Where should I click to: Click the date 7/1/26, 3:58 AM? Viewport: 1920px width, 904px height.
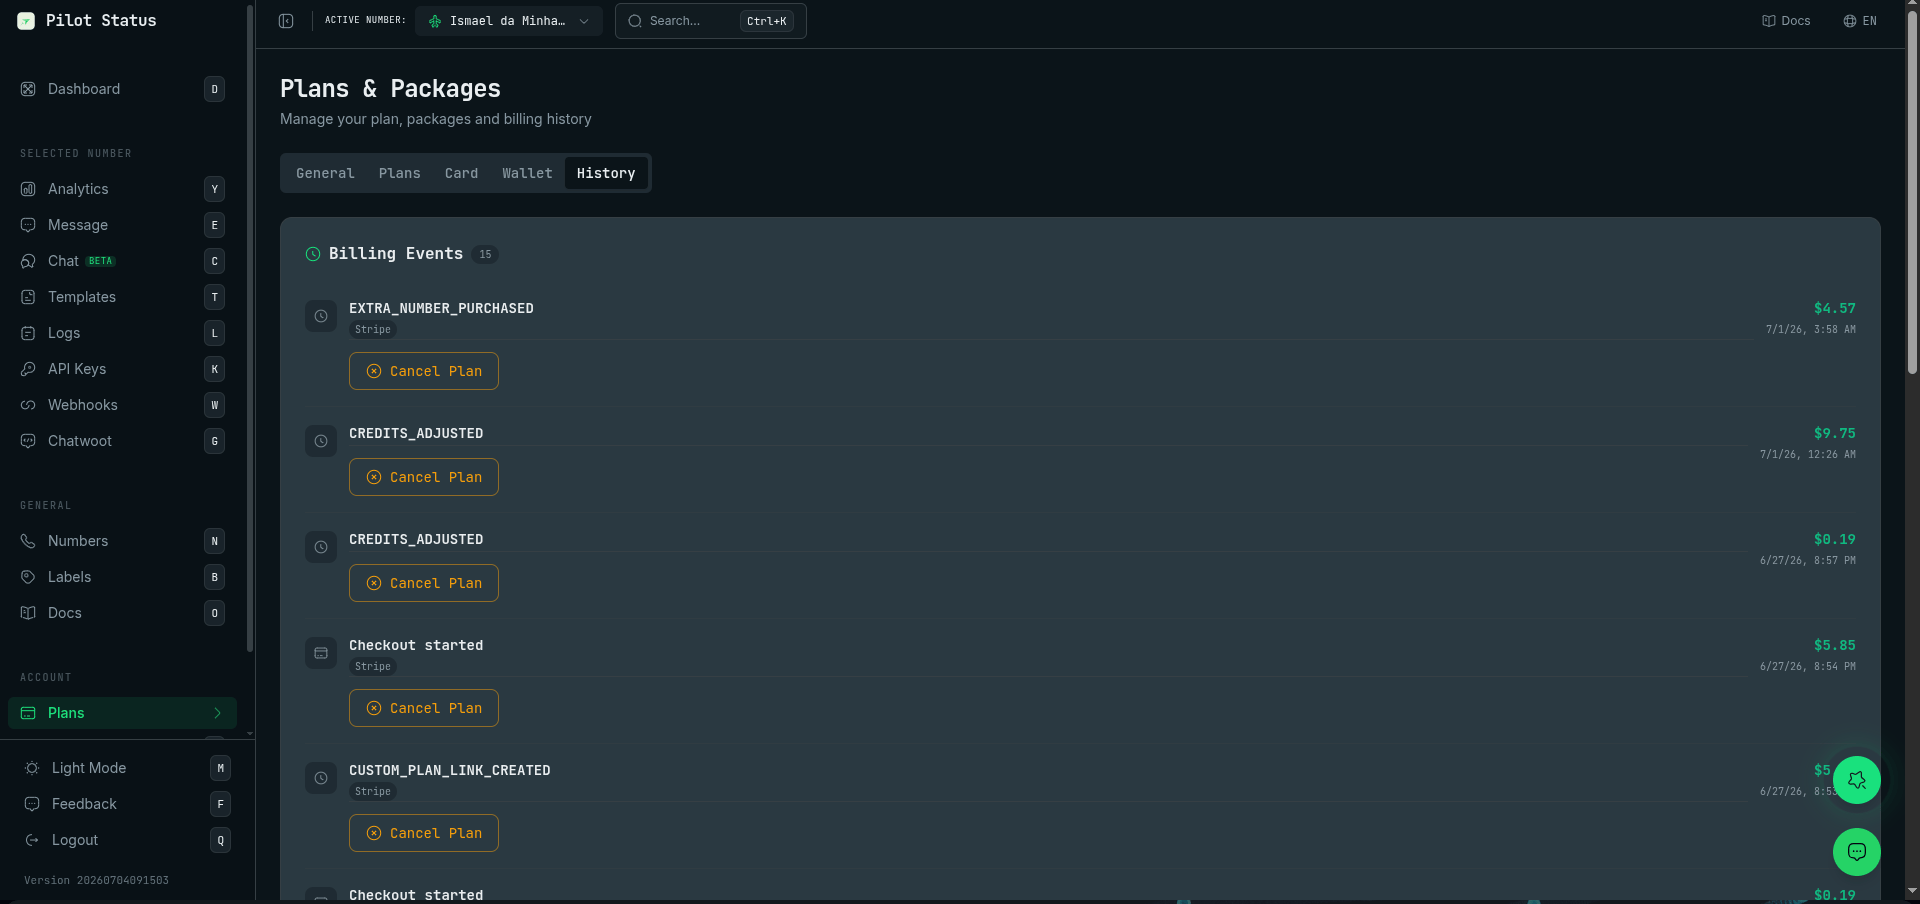1810,329
